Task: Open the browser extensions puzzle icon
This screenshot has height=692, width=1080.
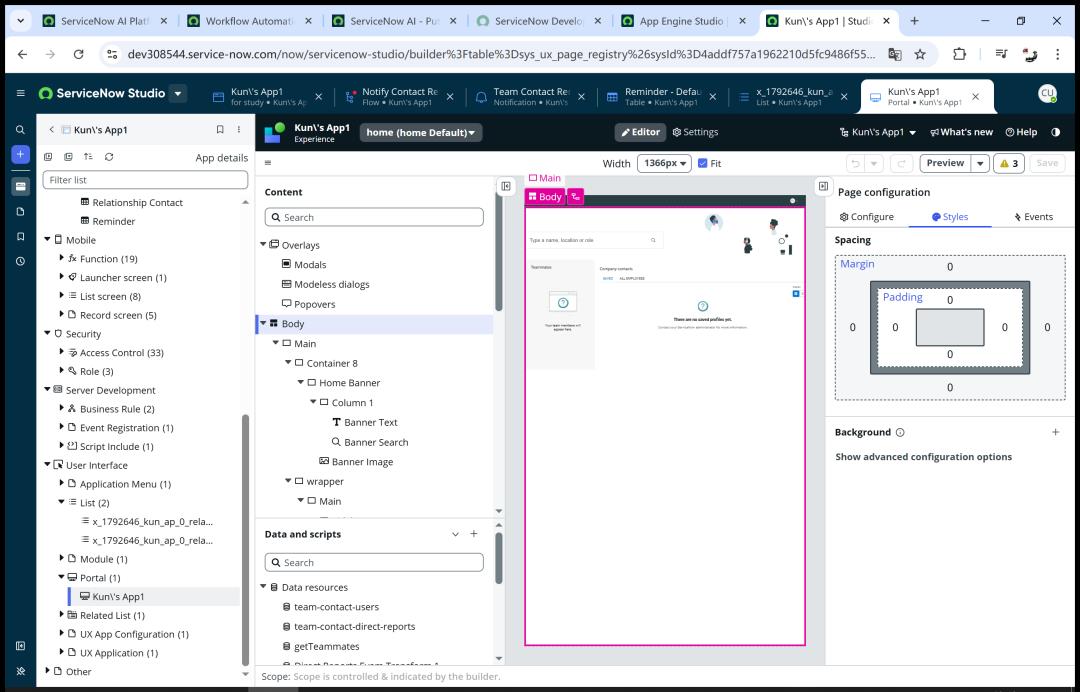Action: click(959, 54)
